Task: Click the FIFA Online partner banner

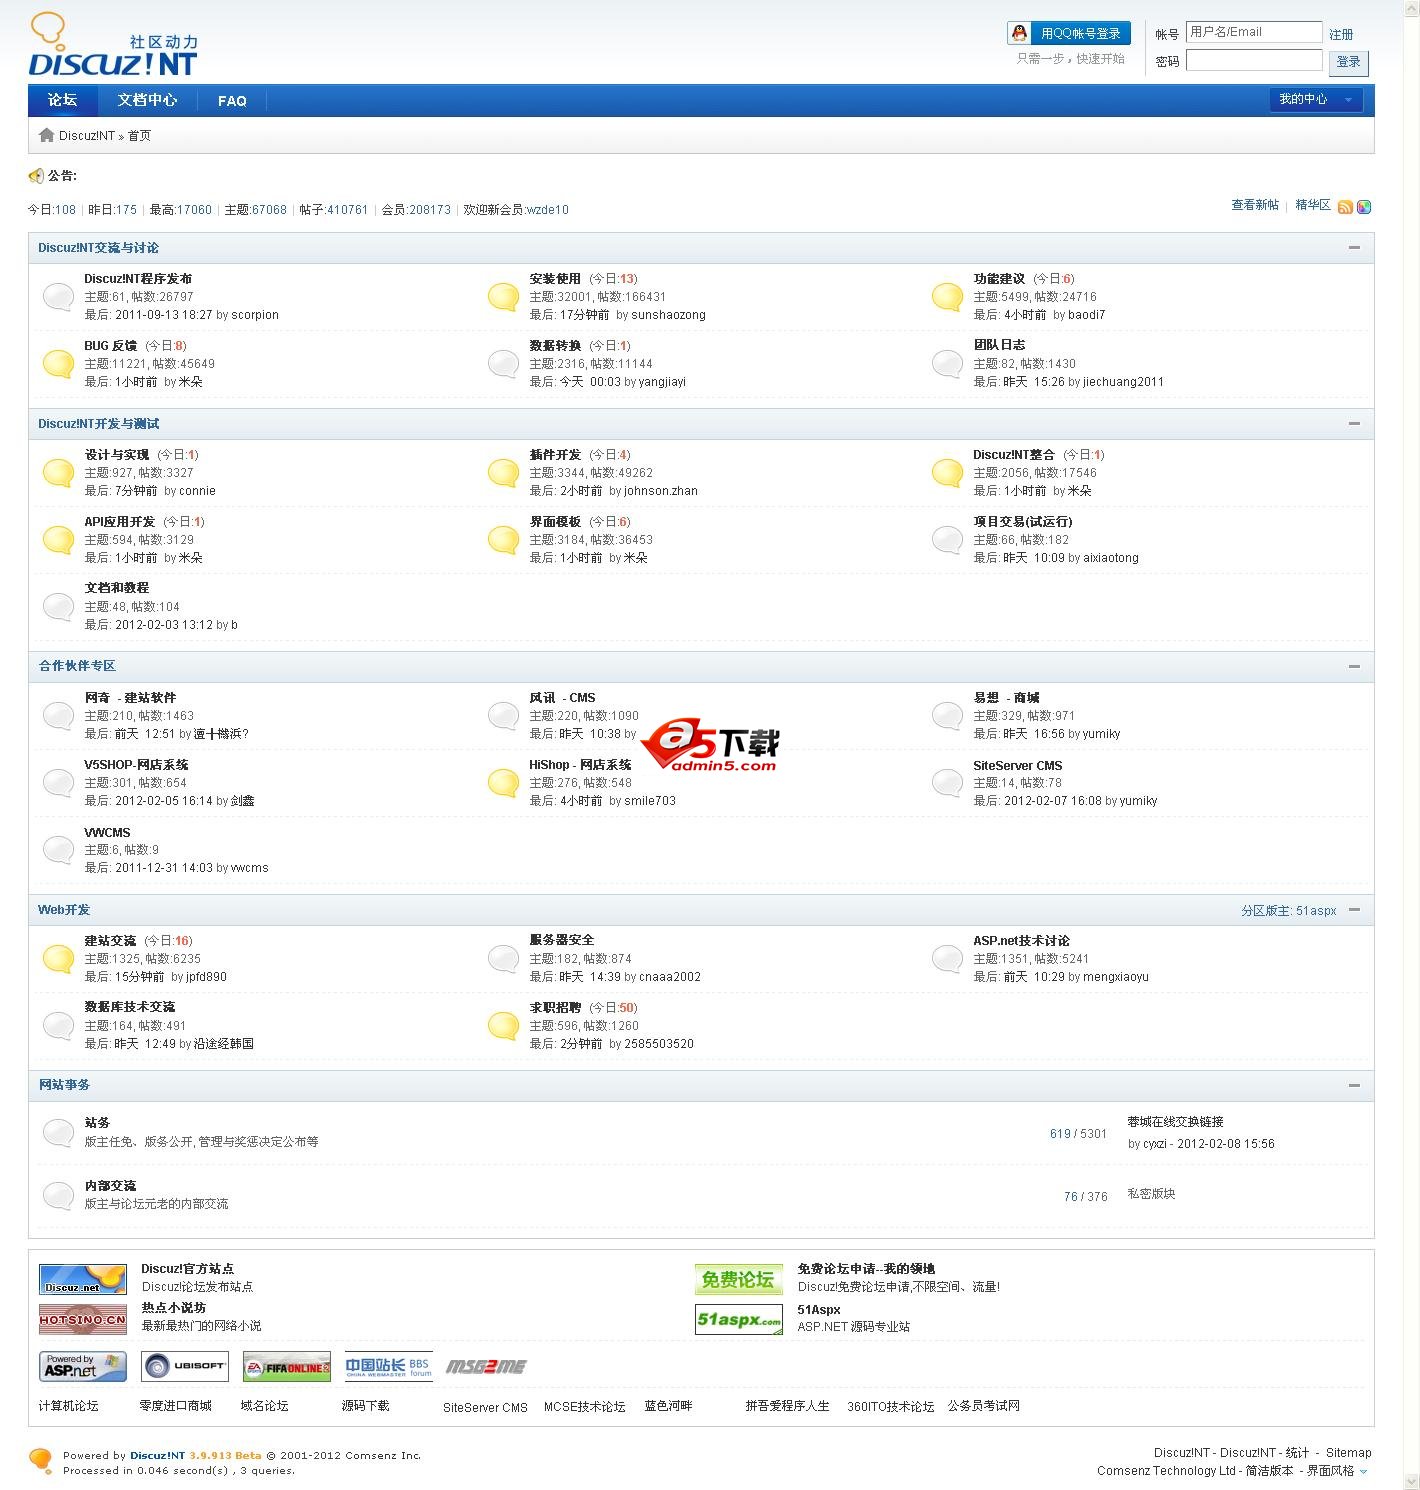Action: click(x=287, y=1366)
